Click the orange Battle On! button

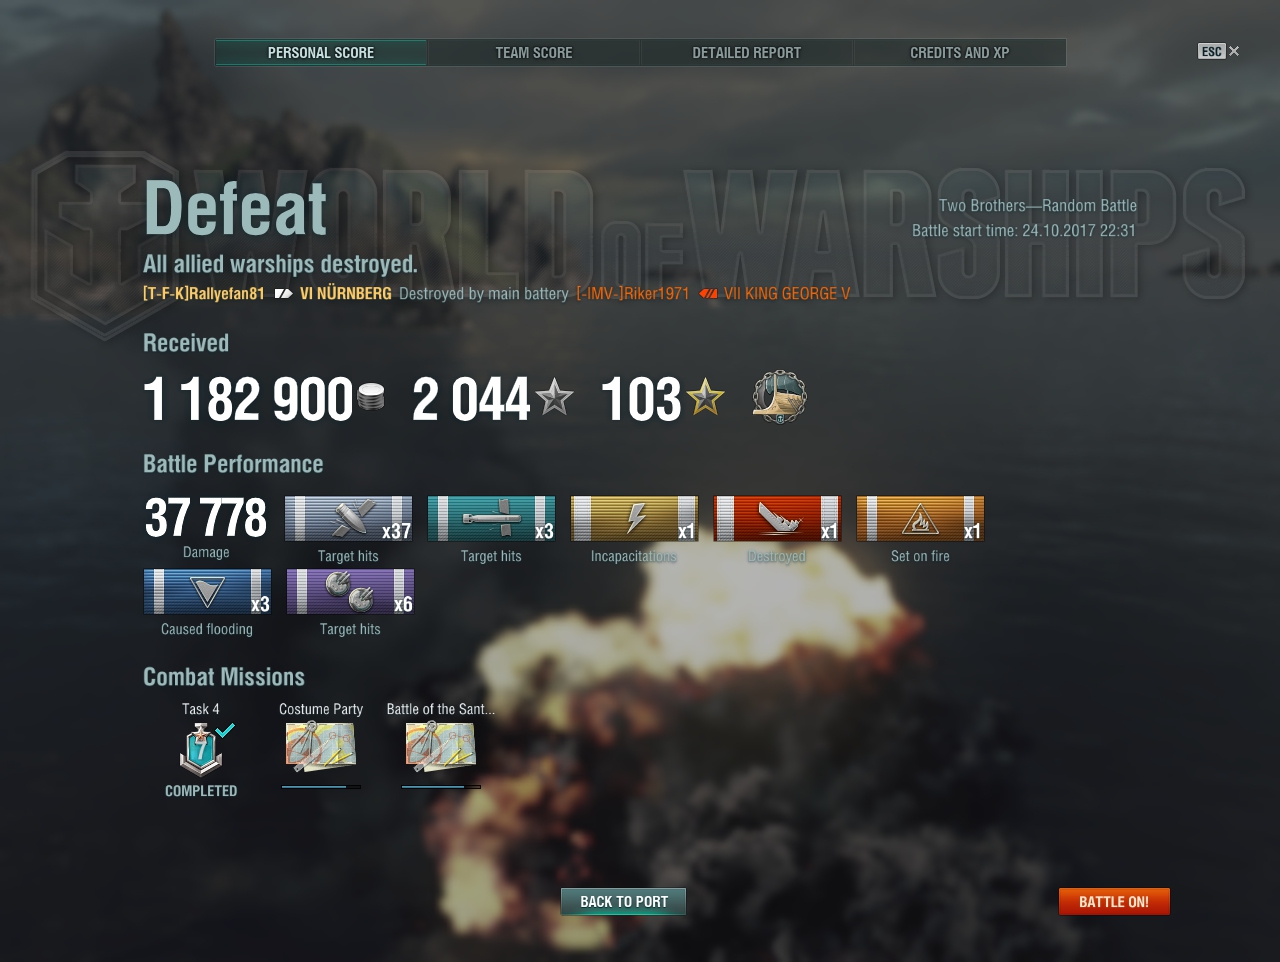1114,901
